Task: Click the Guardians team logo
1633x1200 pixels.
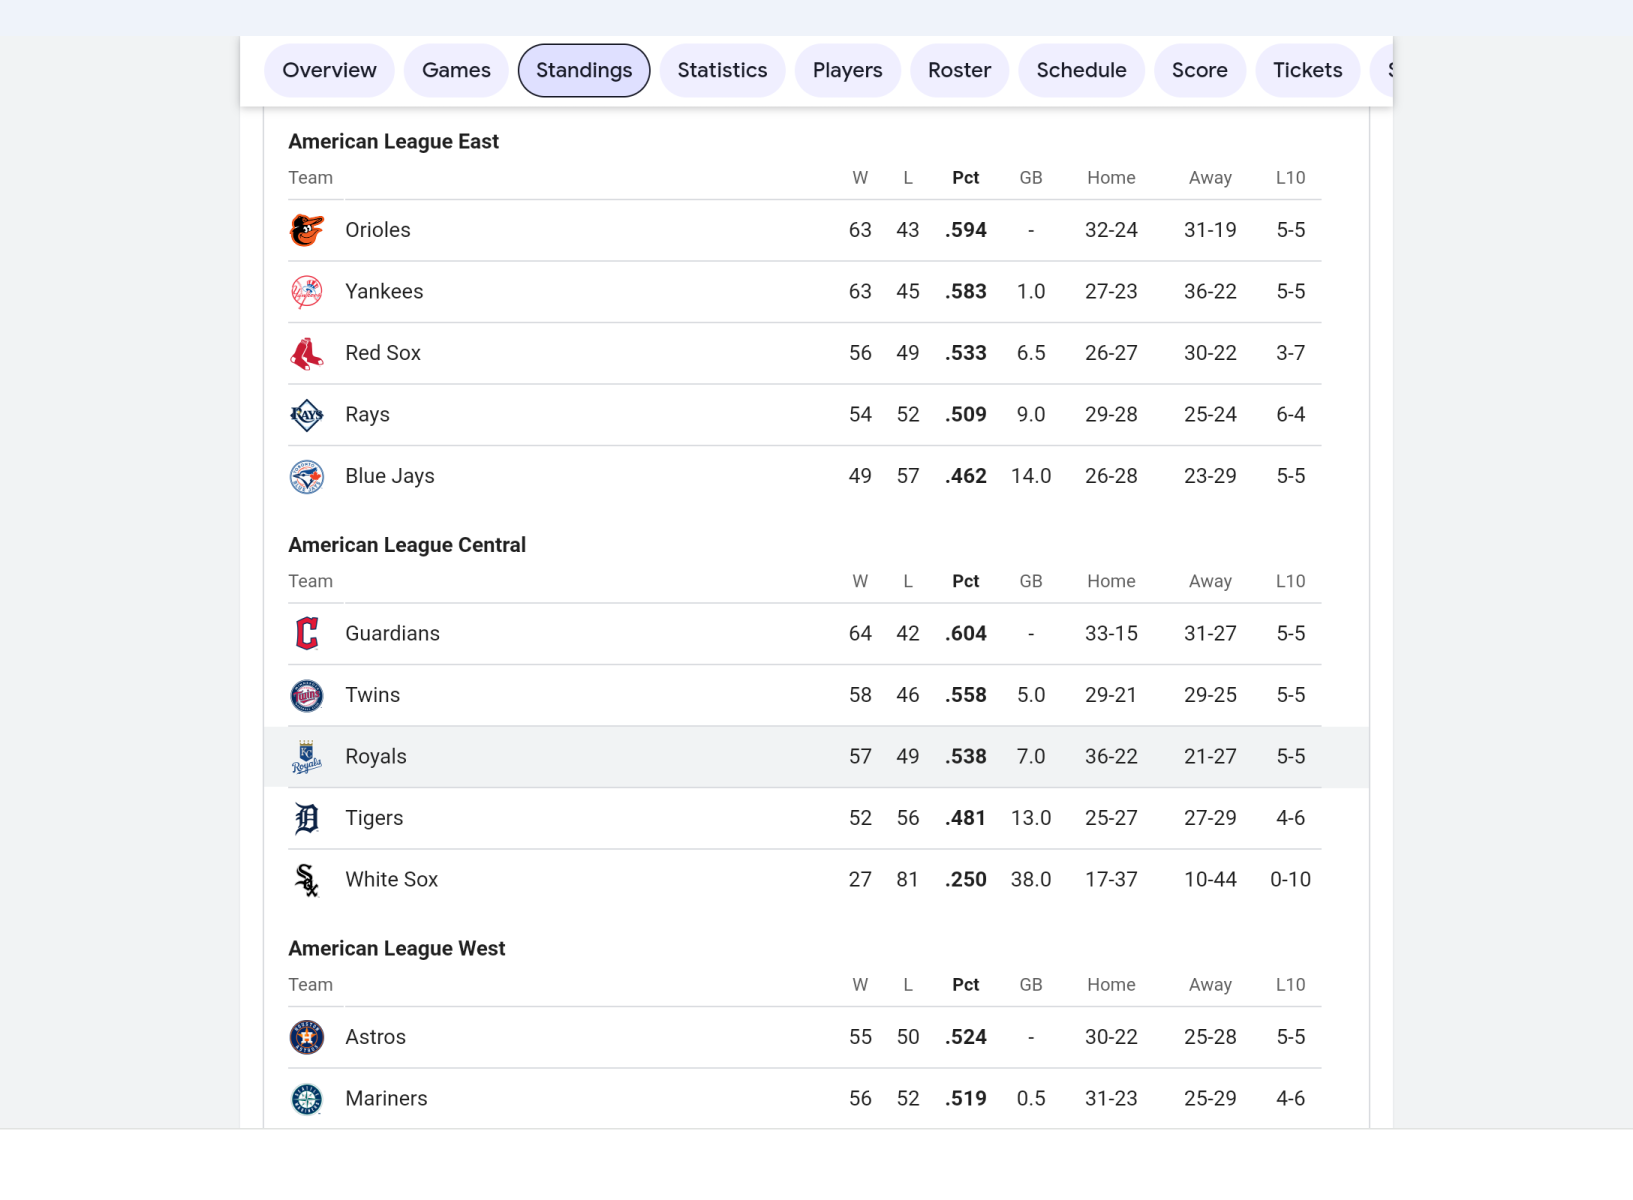Action: pyautogui.click(x=307, y=634)
